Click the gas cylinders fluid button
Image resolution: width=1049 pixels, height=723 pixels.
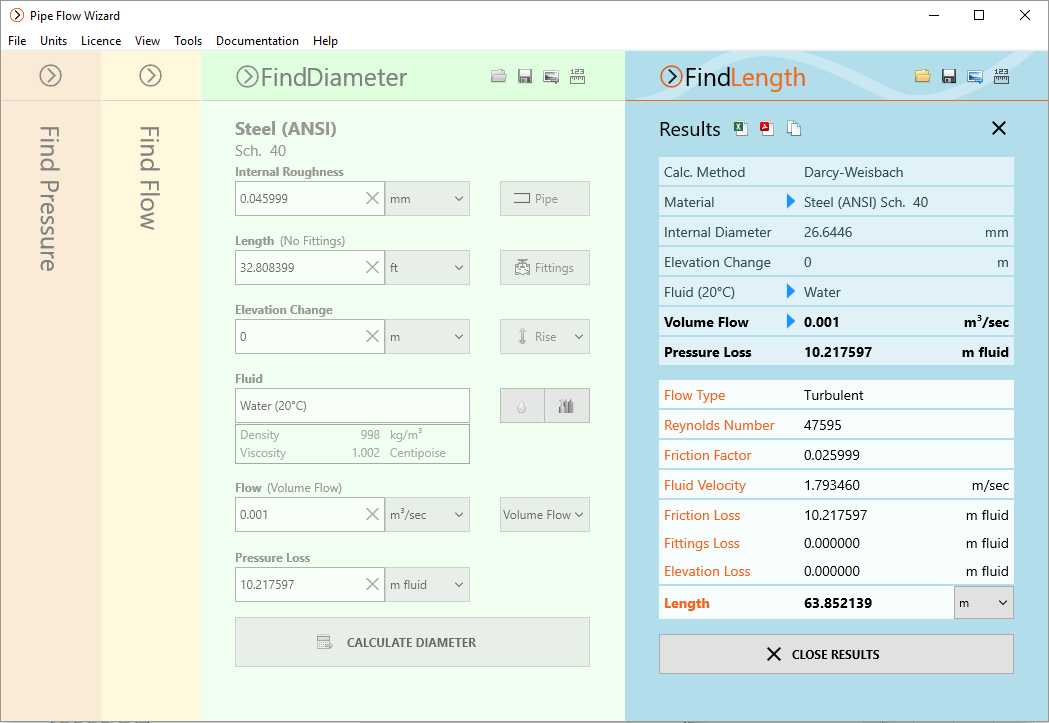pos(567,406)
